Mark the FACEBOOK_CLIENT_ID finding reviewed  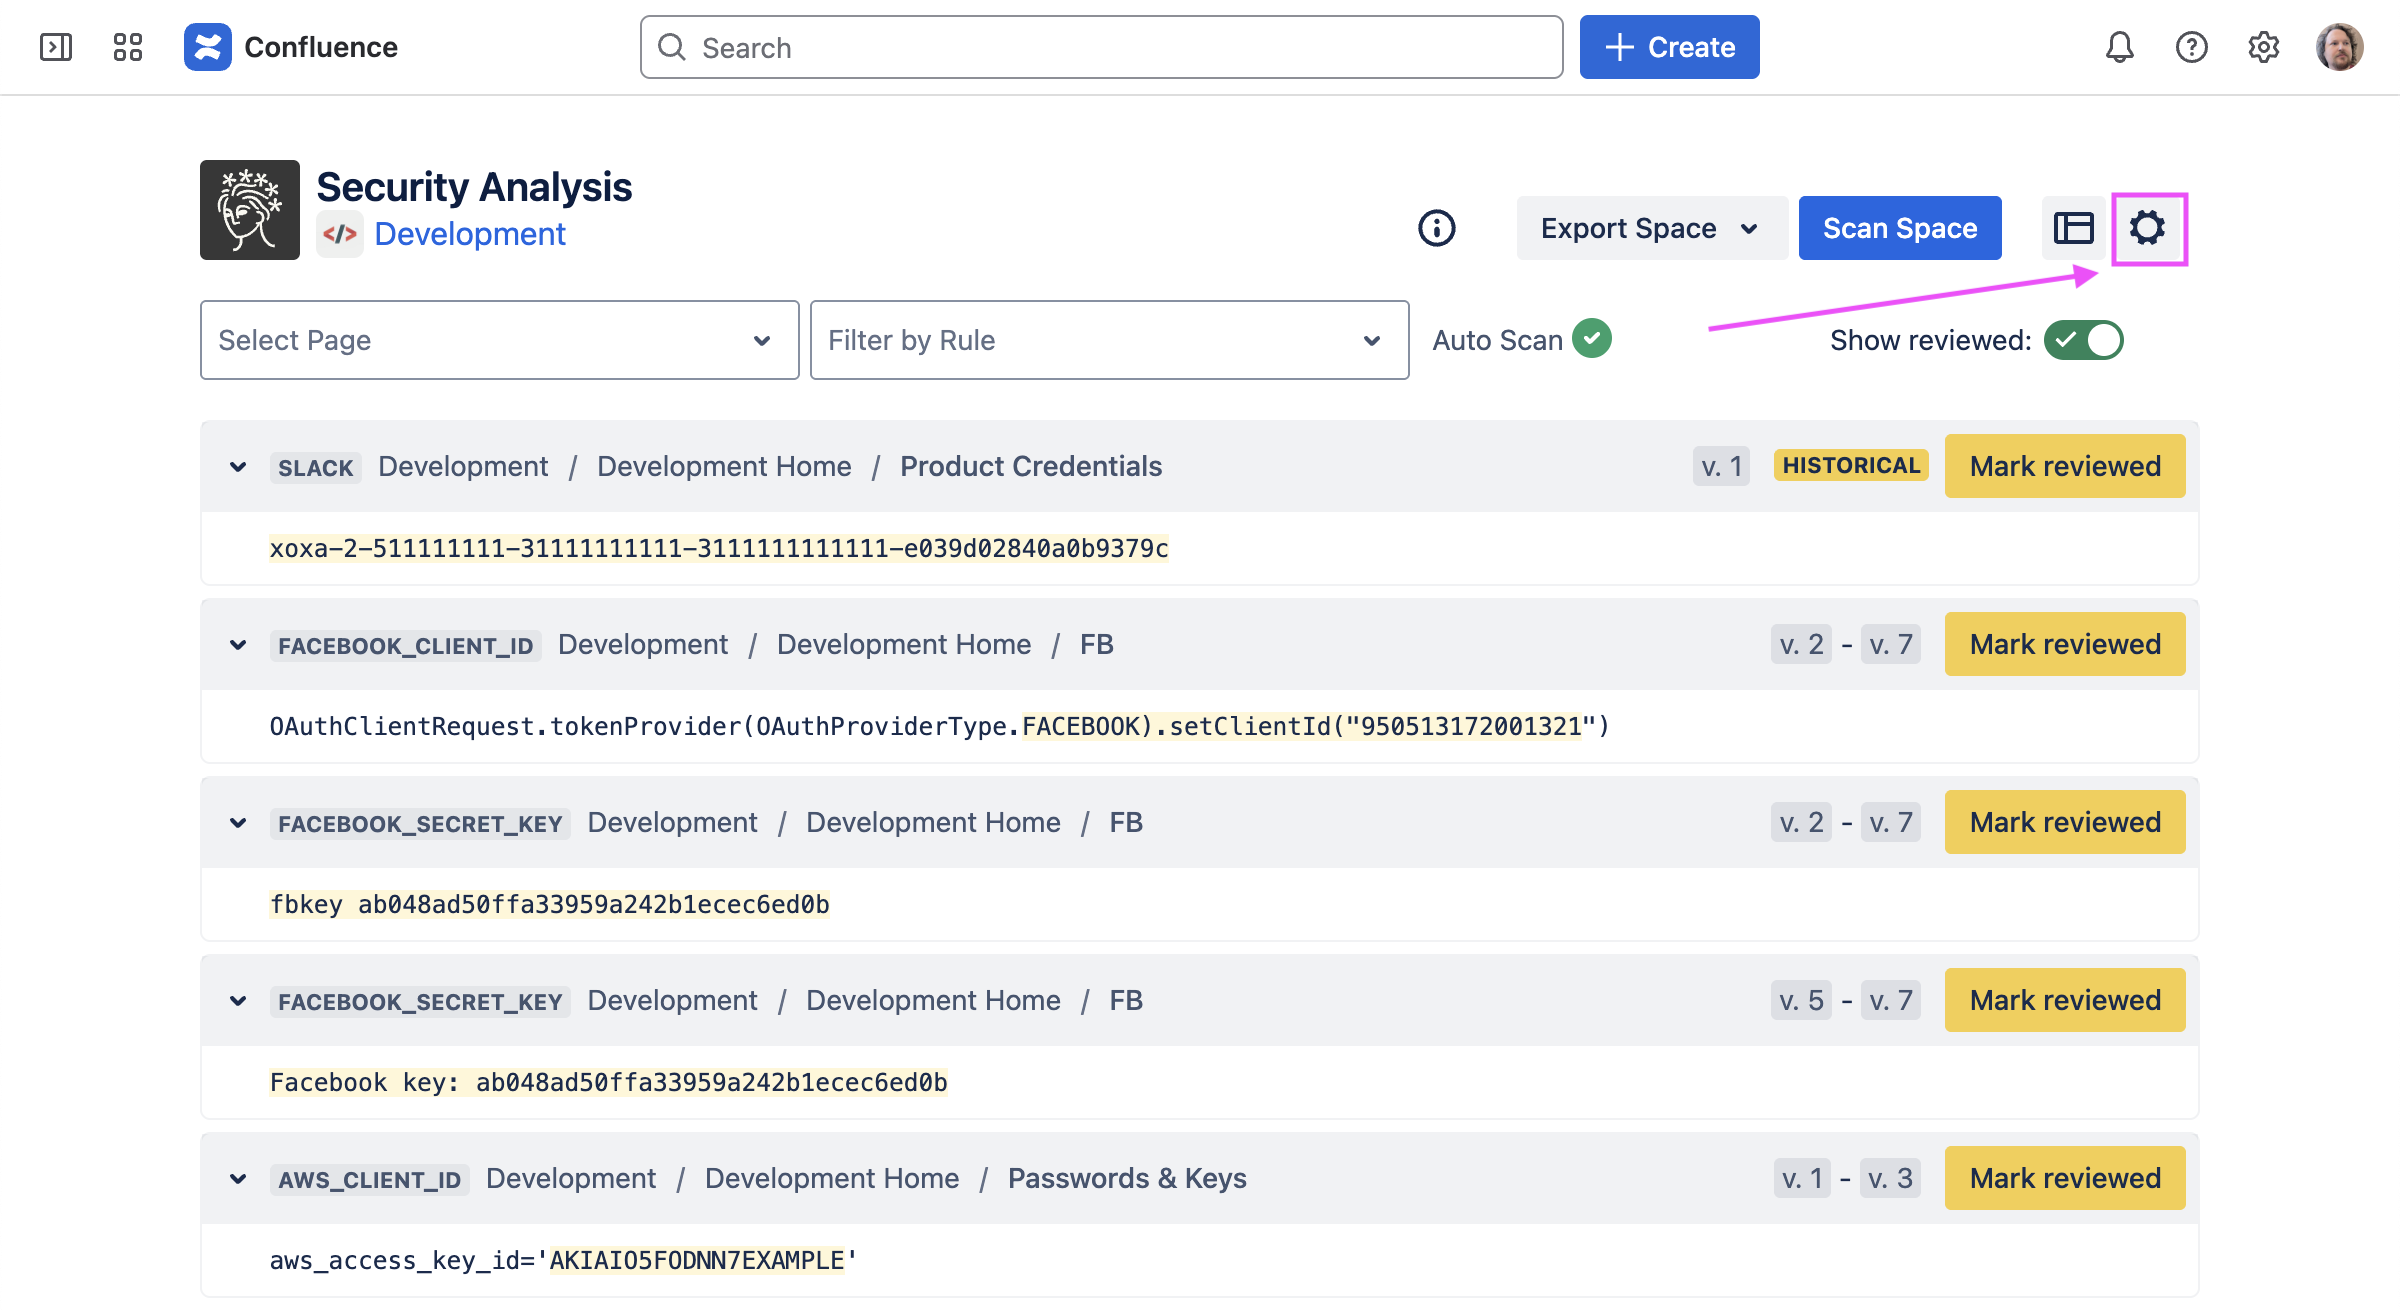click(x=2064, y=644)
